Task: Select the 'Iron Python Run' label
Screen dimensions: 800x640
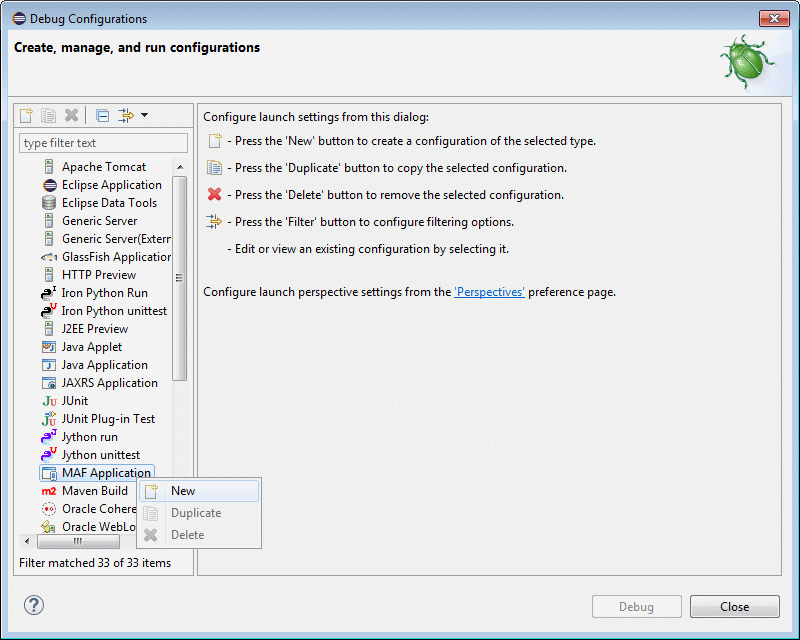Action: pos(105,293)
